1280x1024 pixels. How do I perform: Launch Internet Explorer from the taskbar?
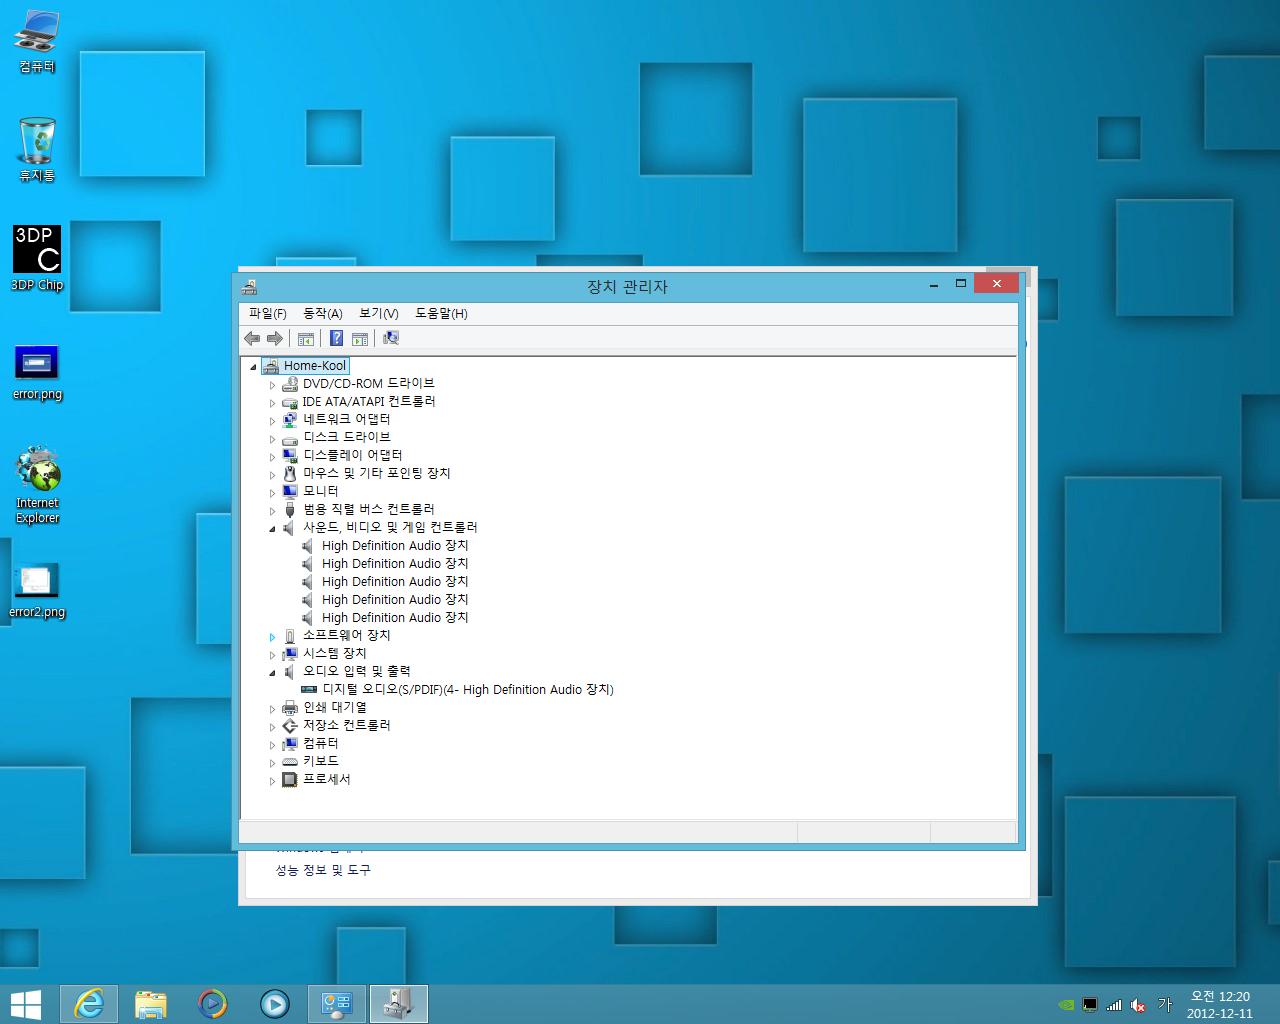[x=89, y=1004]
